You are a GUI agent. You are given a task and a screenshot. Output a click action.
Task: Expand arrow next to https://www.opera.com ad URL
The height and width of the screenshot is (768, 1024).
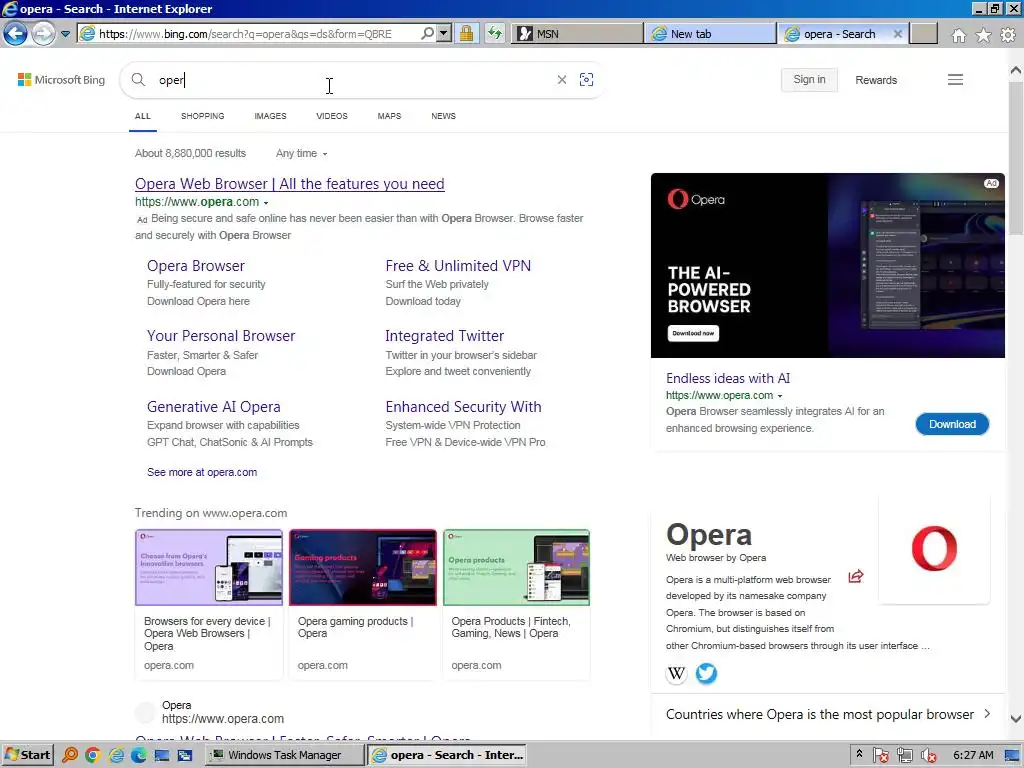tap(266, 203)
